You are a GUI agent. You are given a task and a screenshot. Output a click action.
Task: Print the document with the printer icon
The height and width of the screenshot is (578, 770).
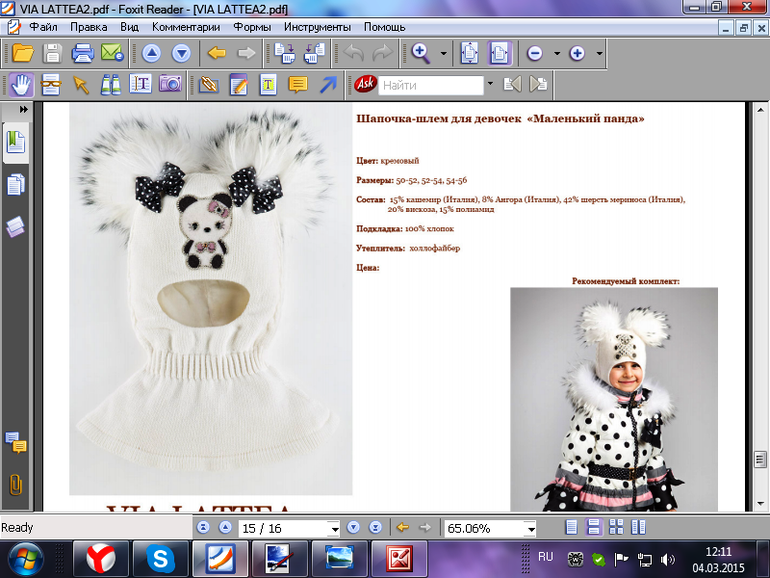coord(82,53)
